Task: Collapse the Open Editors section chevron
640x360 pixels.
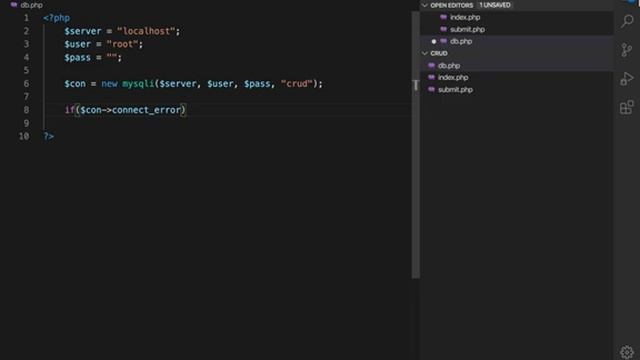Action: point(425,5)
